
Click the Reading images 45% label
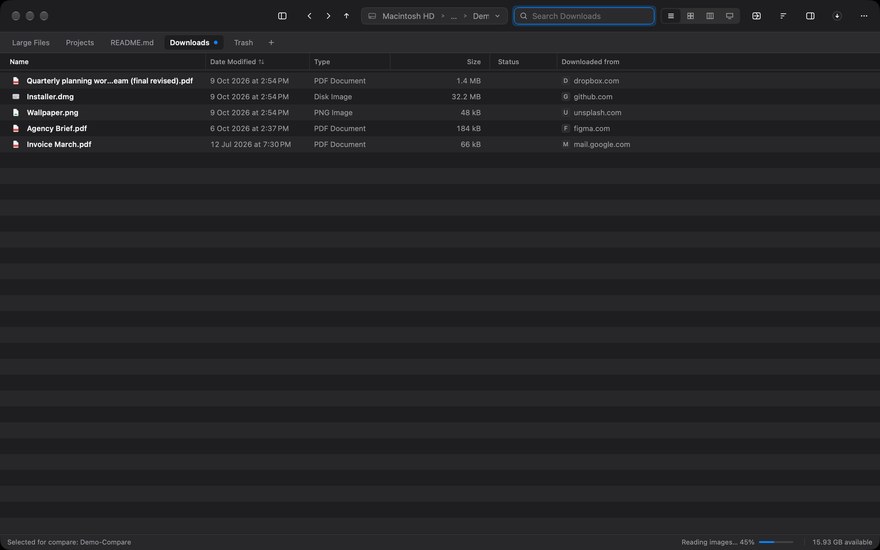[x=718, y=542]
